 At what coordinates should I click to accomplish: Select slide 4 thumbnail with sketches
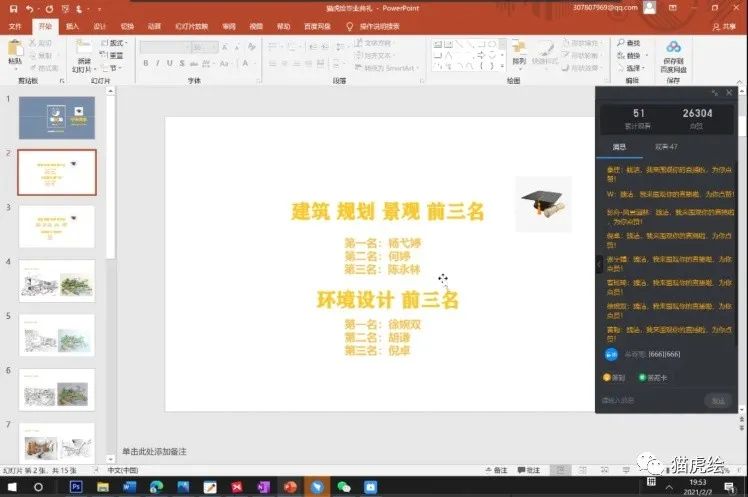[57, 281]
